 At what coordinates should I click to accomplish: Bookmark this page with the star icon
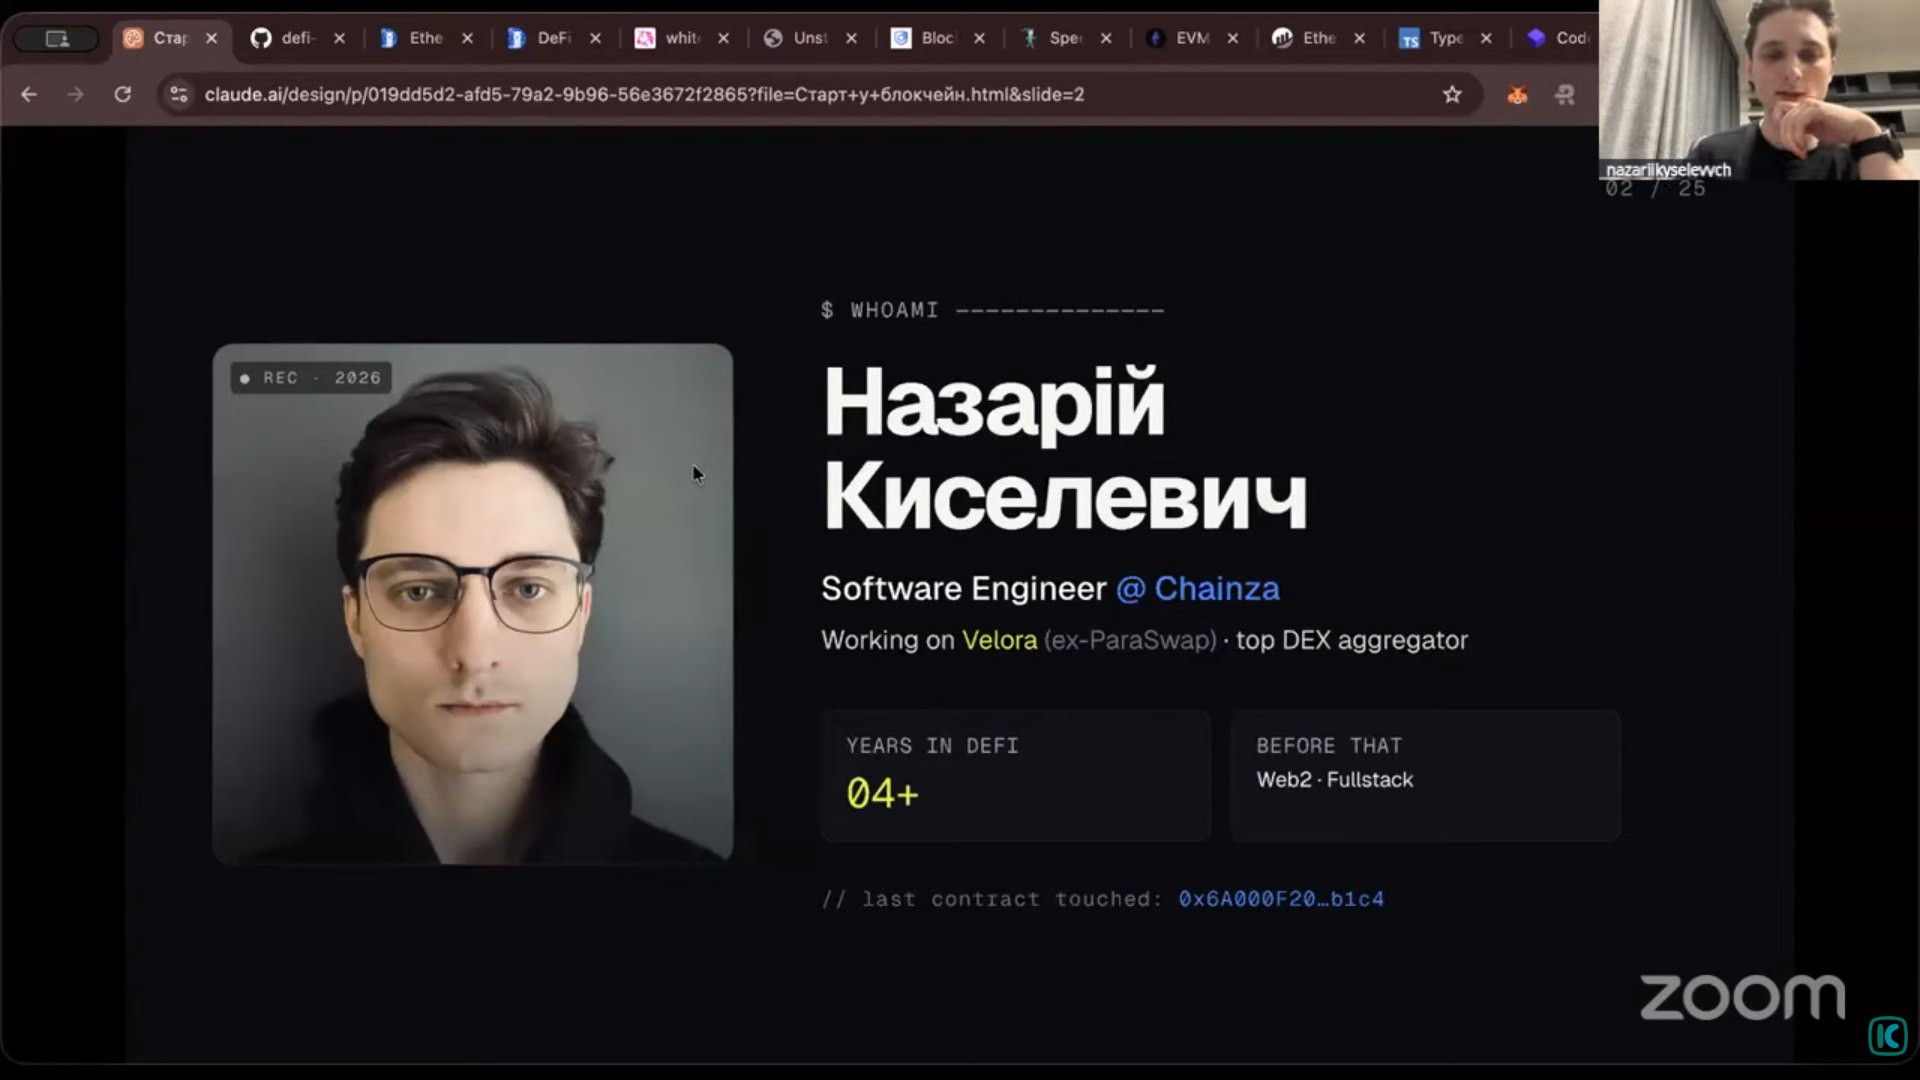point(1452,94)
